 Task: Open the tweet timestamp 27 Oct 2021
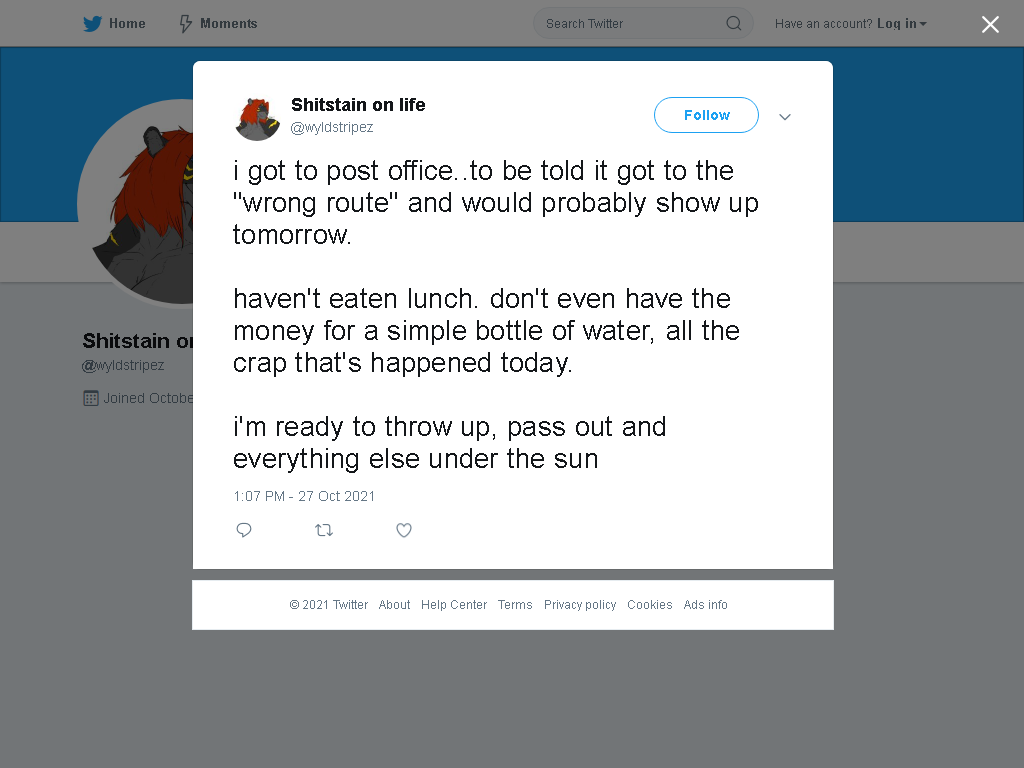click(304, 496)
